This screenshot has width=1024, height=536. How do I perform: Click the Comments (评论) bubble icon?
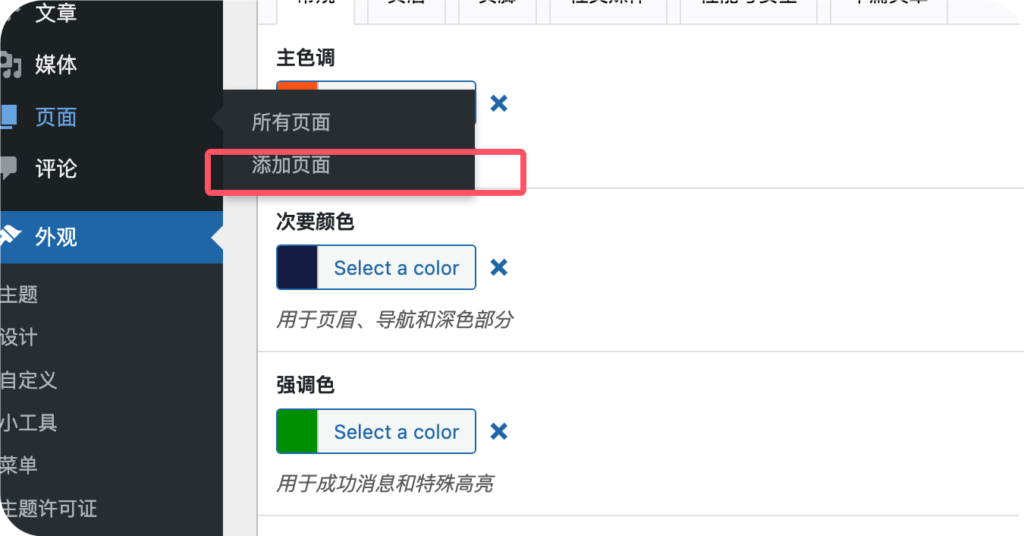tap(8, 168)
